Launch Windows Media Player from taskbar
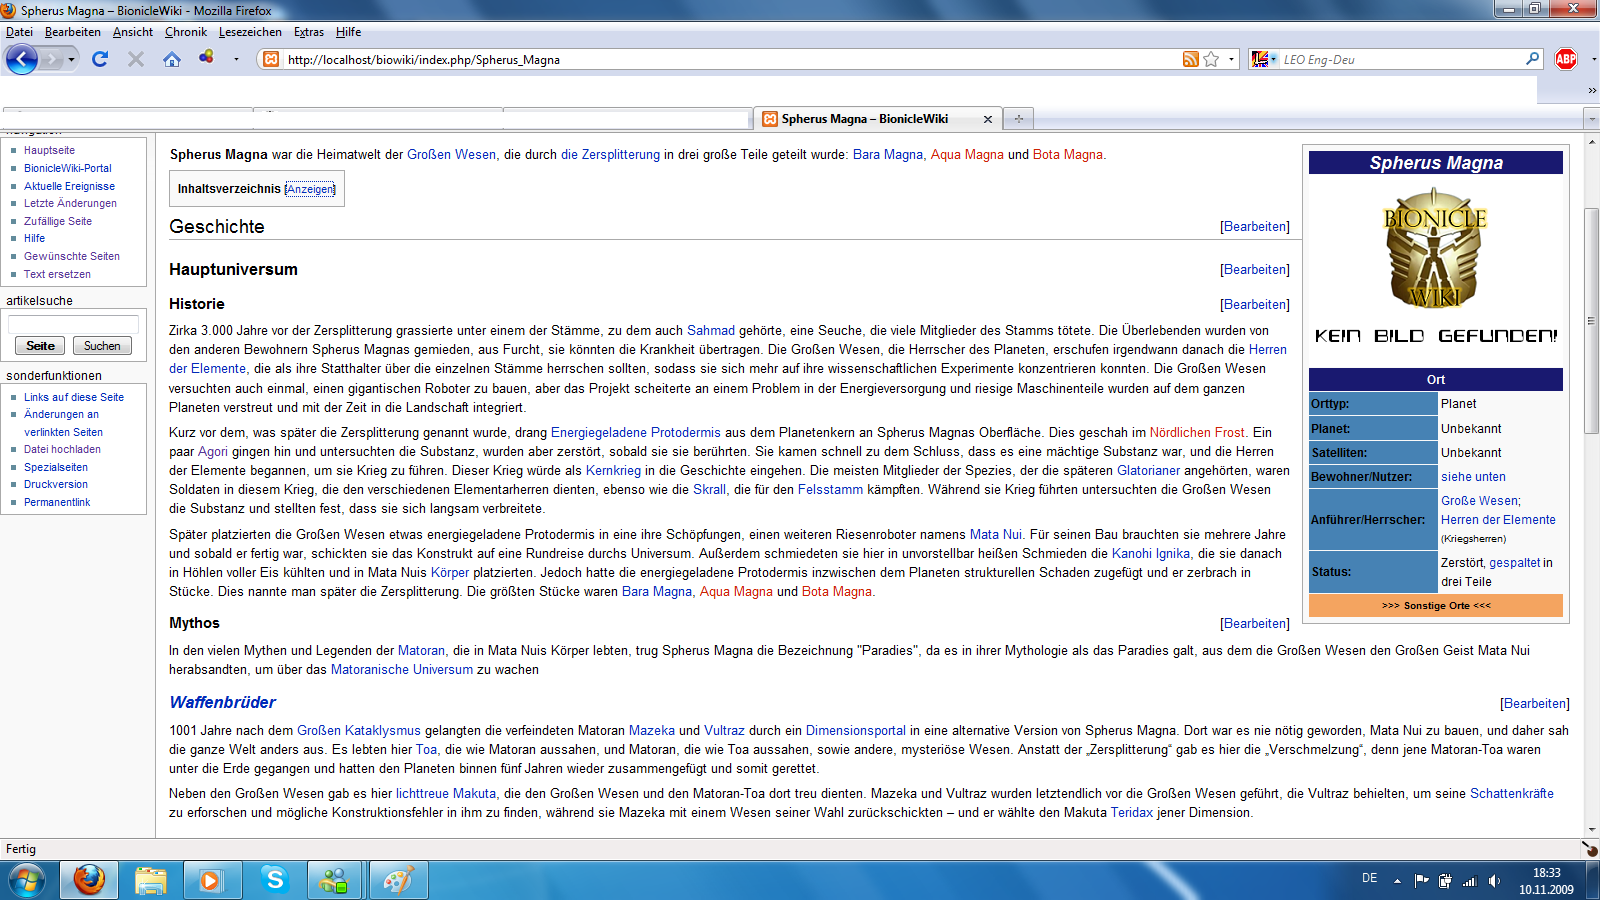 coord(212,880)
